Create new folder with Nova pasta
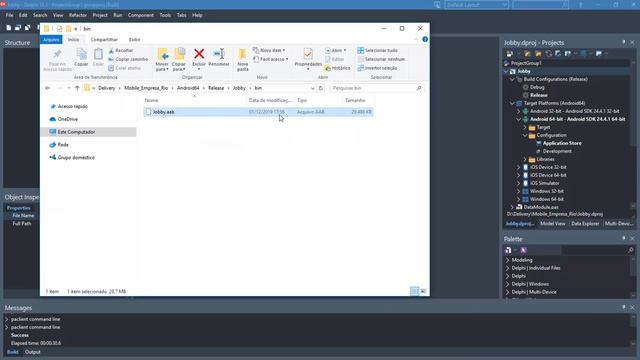The height and width of the screenshot is (360, 640). 242,60
